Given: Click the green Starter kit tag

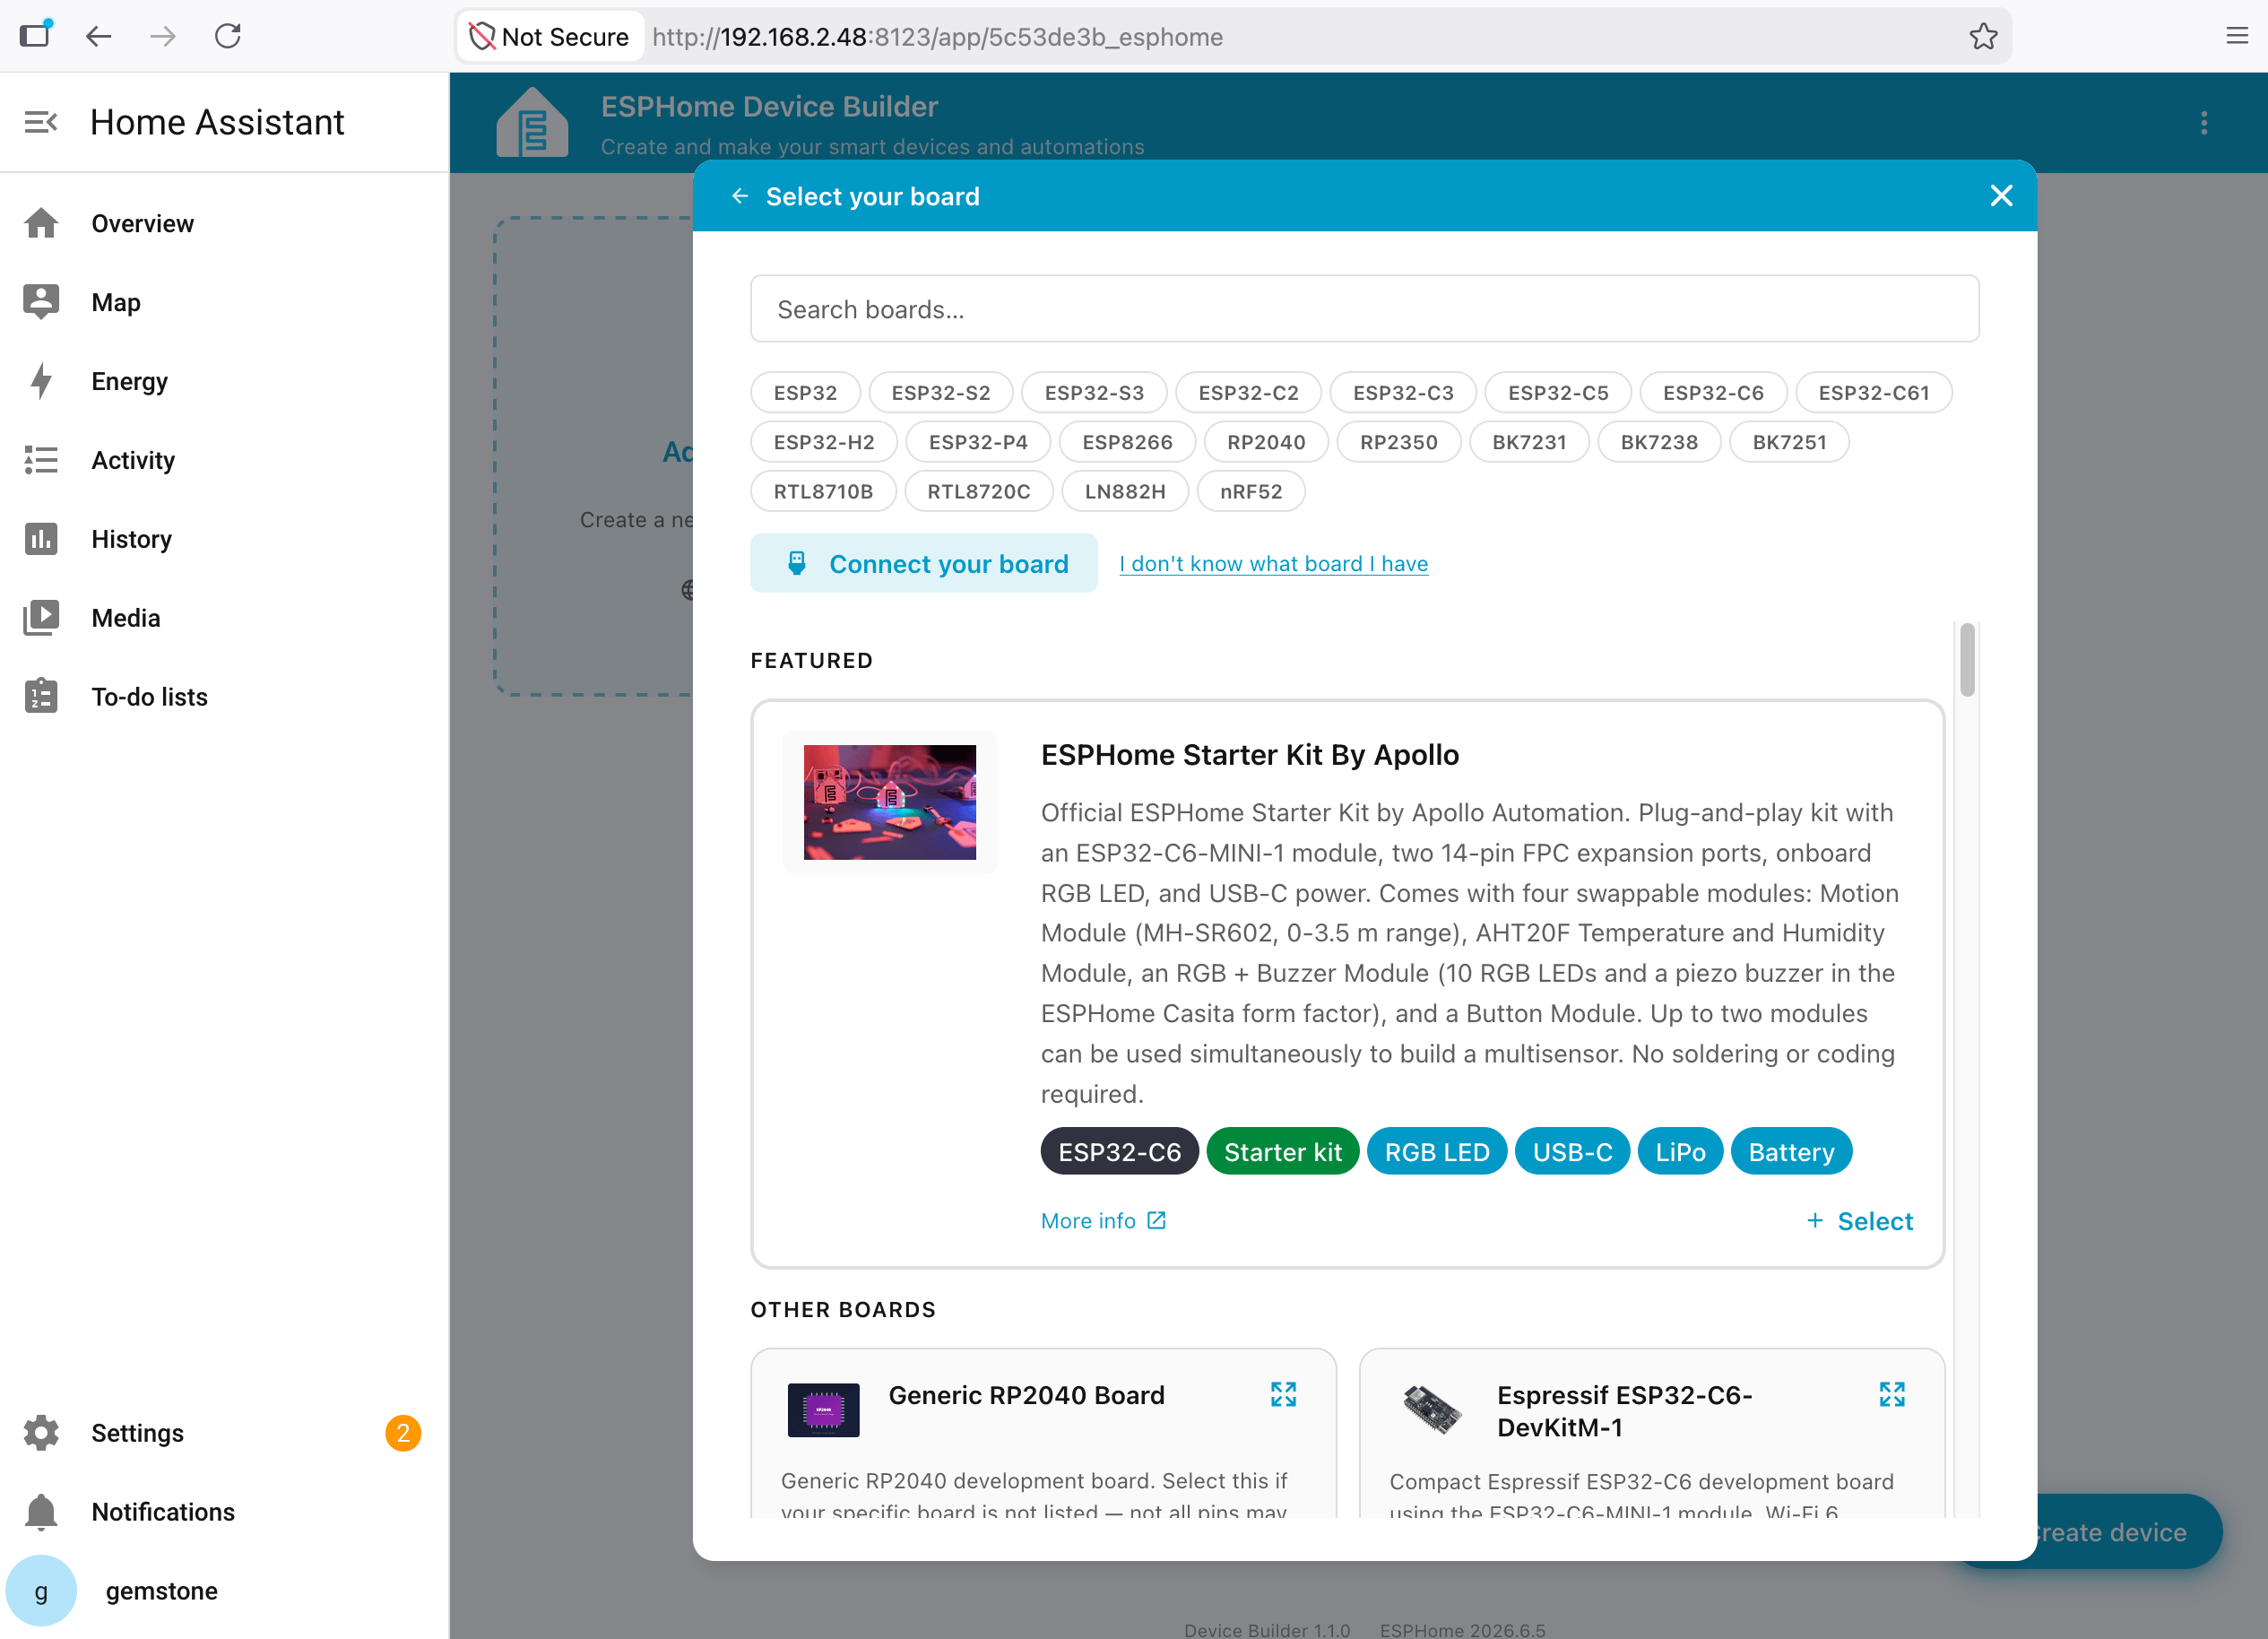Looking at the screenshot, I should 1283,1152.
